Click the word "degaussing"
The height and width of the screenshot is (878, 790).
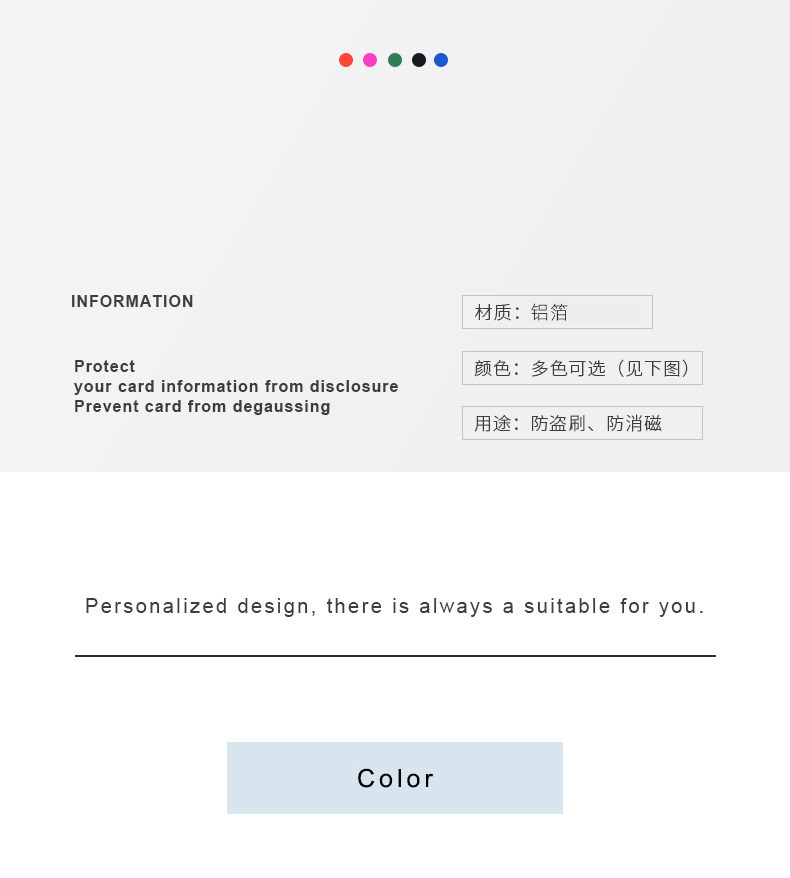pyautogui.click(x=281, y=406)
